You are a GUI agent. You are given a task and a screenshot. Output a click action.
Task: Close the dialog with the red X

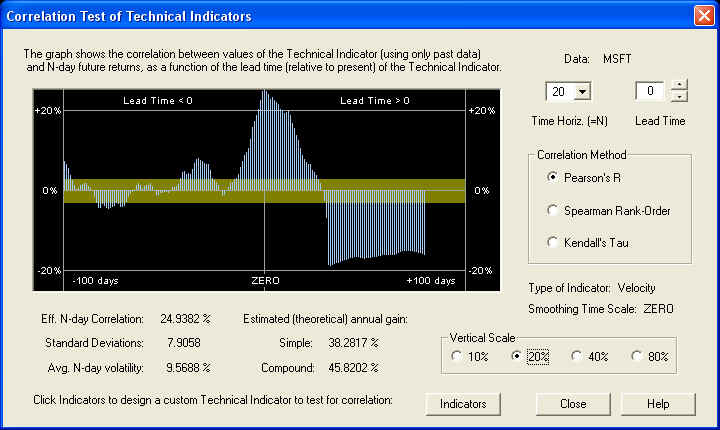[x=704, y=16]
